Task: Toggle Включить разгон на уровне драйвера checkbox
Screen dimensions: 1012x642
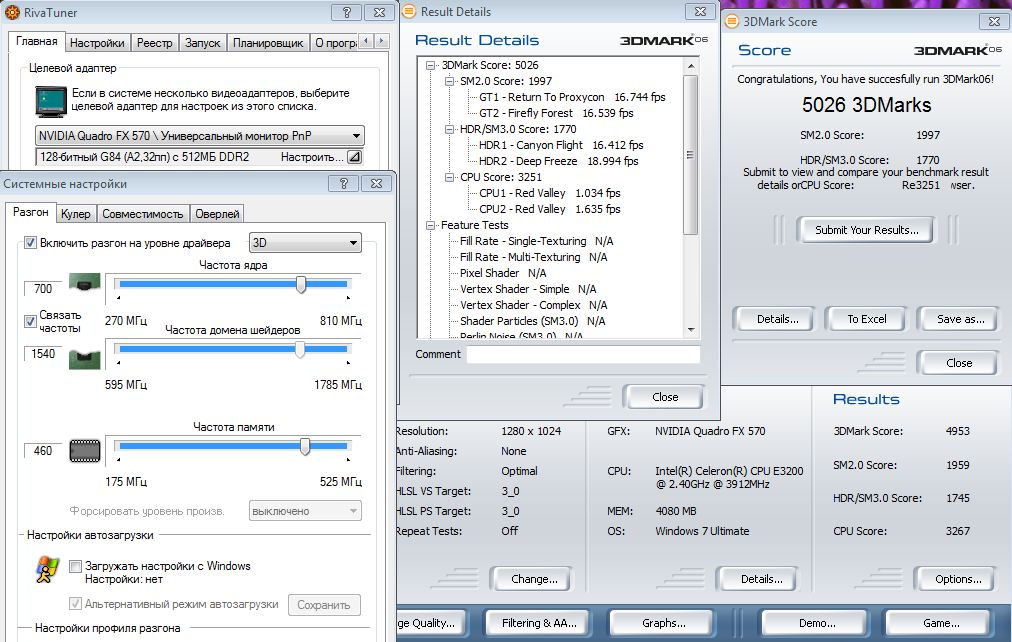Action: coord(30,243)
